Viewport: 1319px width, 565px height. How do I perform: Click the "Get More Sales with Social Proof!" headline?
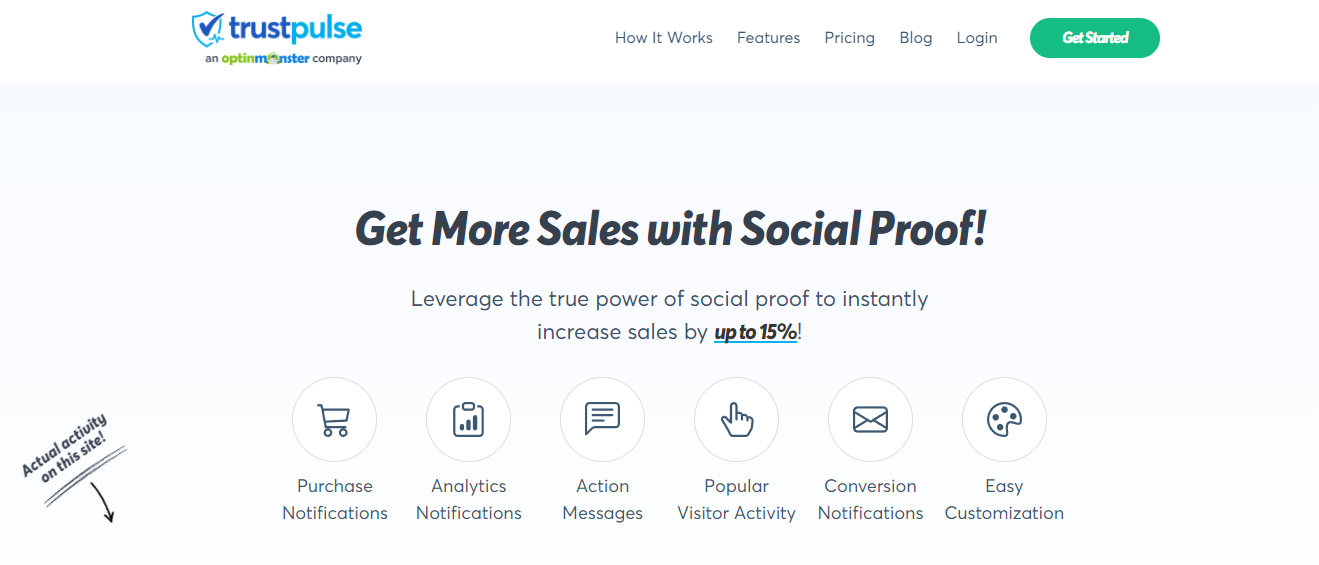point(671,230)
